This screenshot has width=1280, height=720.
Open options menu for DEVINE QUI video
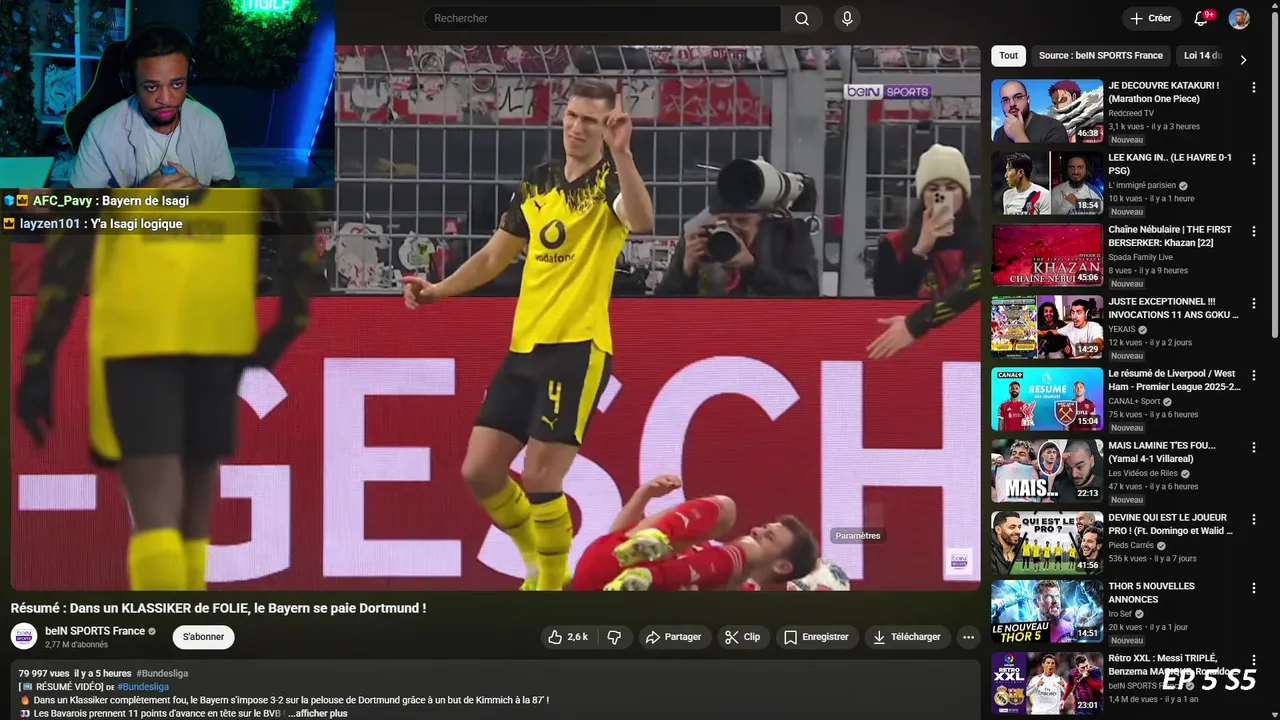[x=1253, y=519]
